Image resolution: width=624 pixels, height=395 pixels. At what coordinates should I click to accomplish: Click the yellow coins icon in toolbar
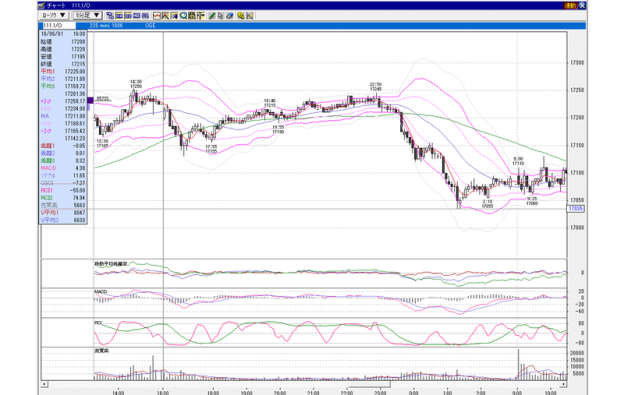pyautogui.click(x=240, y=16)
